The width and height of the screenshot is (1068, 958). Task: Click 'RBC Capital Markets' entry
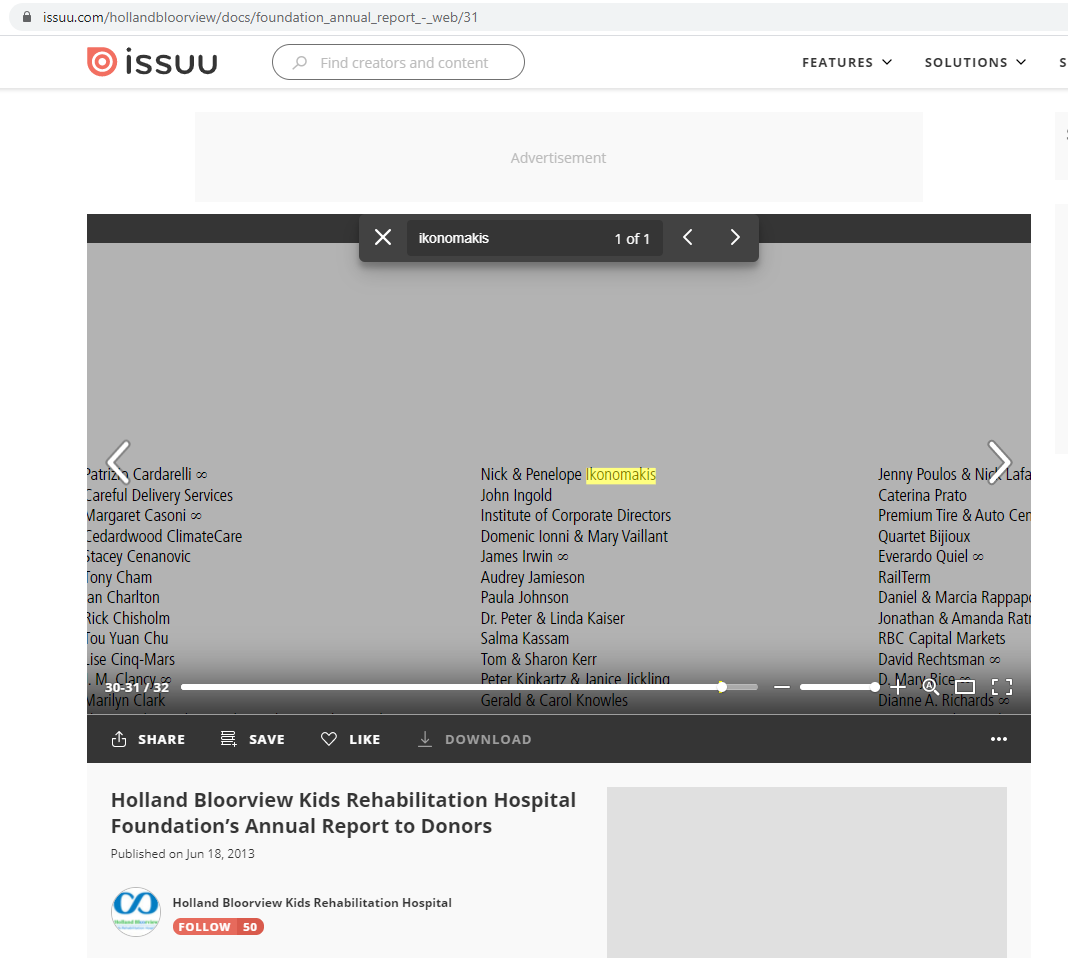click(x=942, y=638)
